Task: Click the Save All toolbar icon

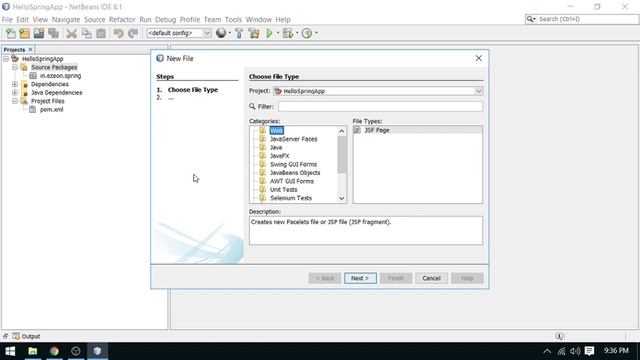Action: 53,33
